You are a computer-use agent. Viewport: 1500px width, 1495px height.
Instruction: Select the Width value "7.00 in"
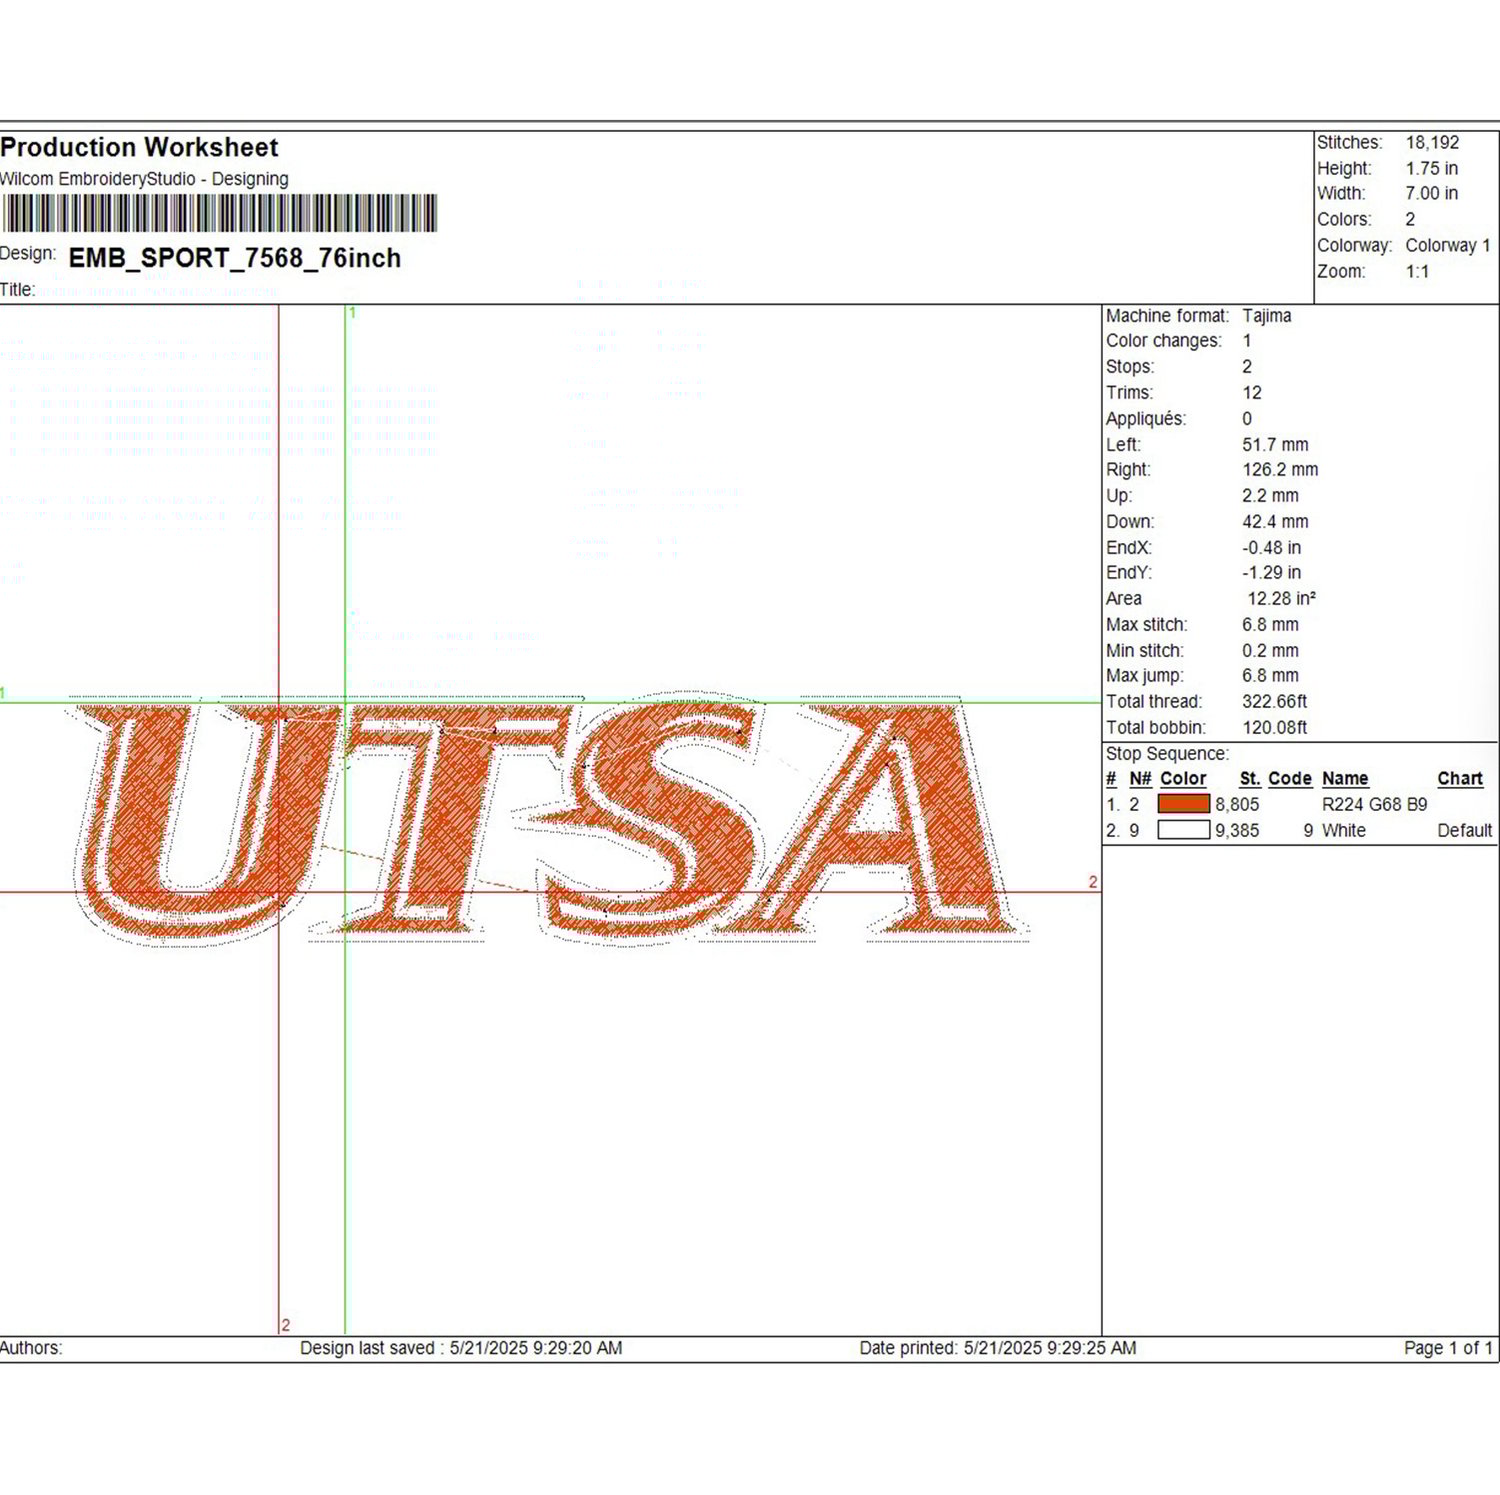point(1432,193)
